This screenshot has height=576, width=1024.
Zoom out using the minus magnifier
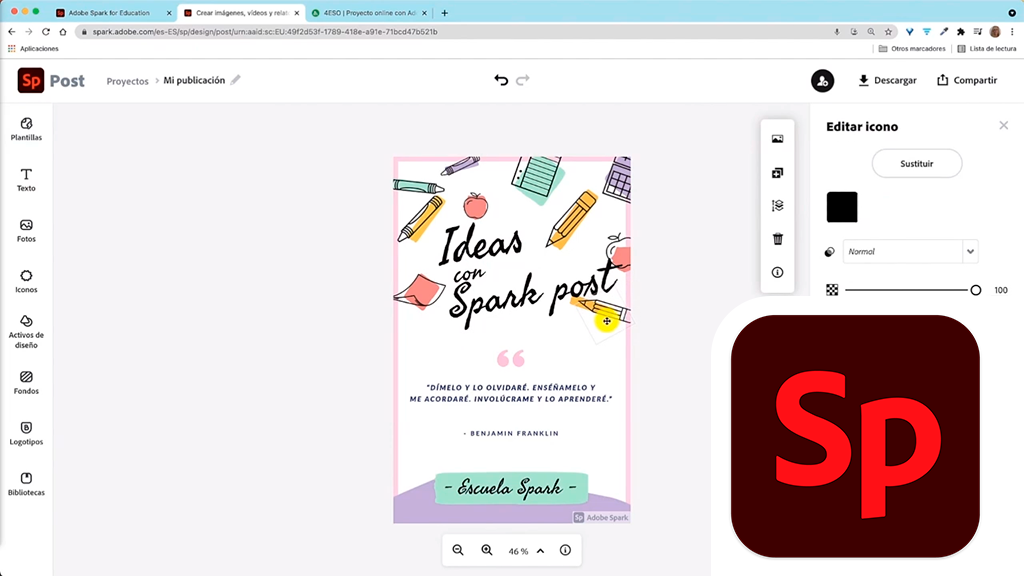coord(458,550)
